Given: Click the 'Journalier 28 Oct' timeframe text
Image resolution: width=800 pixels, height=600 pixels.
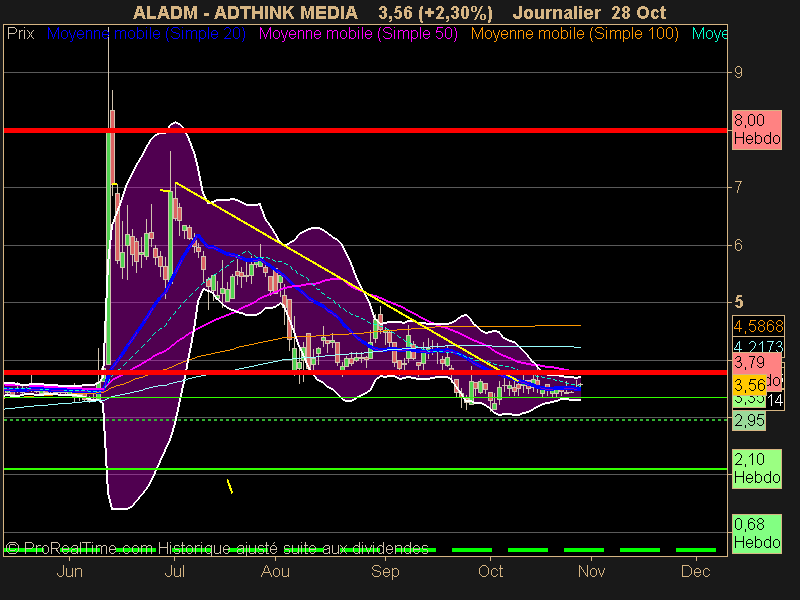Looking at the screenshot, I should click(x=589, y=13).
